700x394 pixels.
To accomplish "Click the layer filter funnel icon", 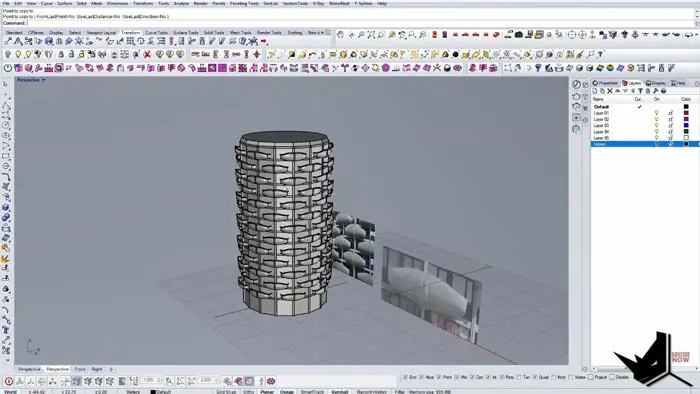I will click(x=640, y=91).
